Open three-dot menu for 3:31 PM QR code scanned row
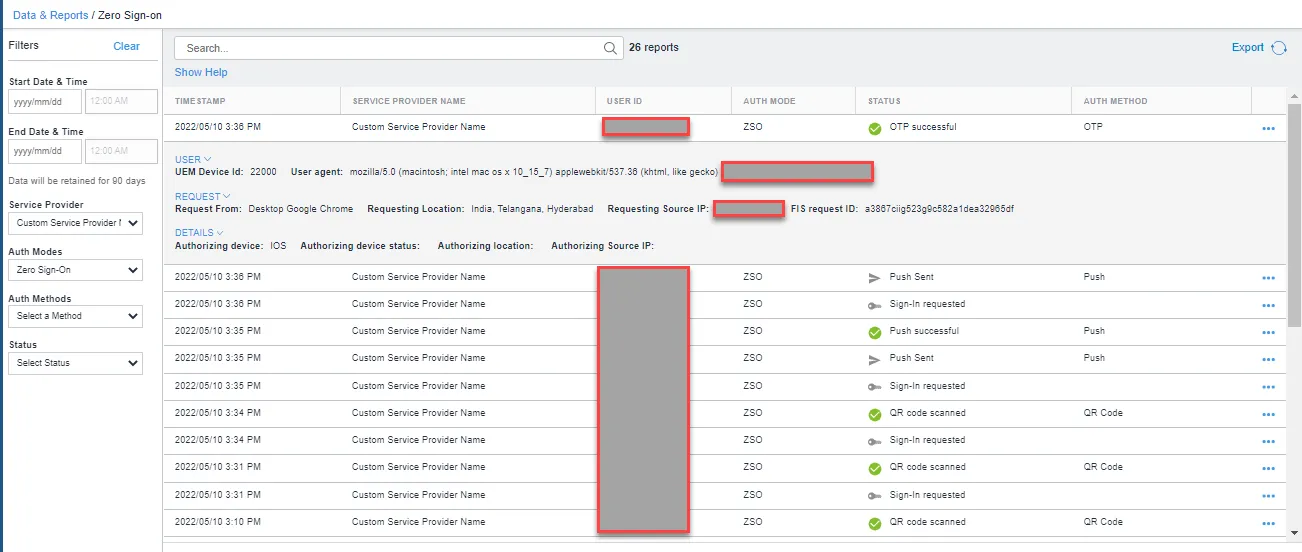This screenshot has height=552, width=1302. pyautogui.click(x=1269, y=469)
